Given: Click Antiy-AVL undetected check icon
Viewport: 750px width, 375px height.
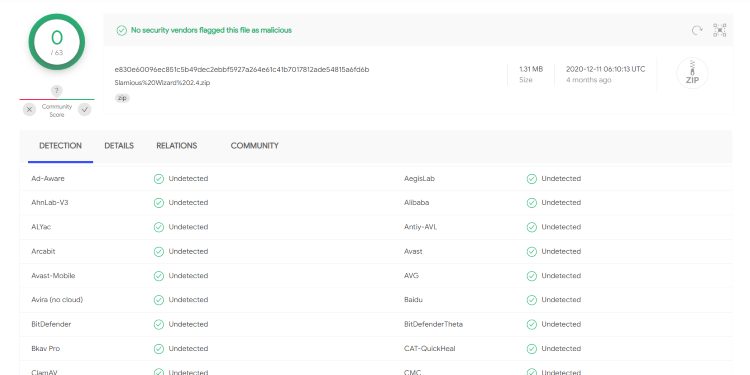Looking at the screenshot, I should (532, 227).
